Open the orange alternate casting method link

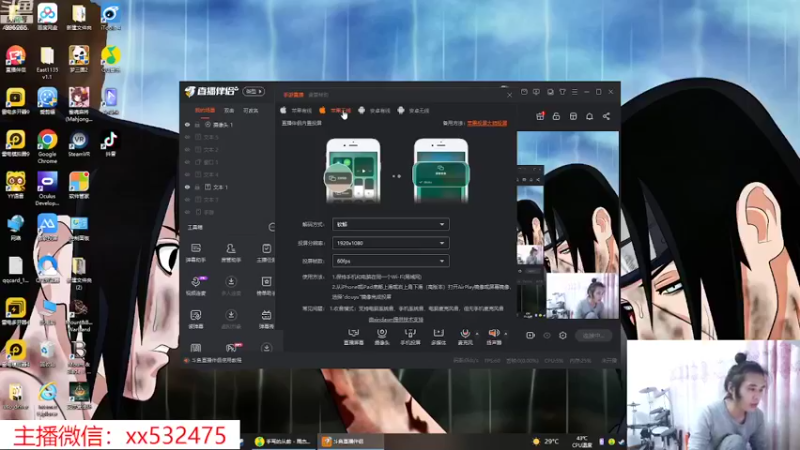pyautogui.click(x=487, y=123)
